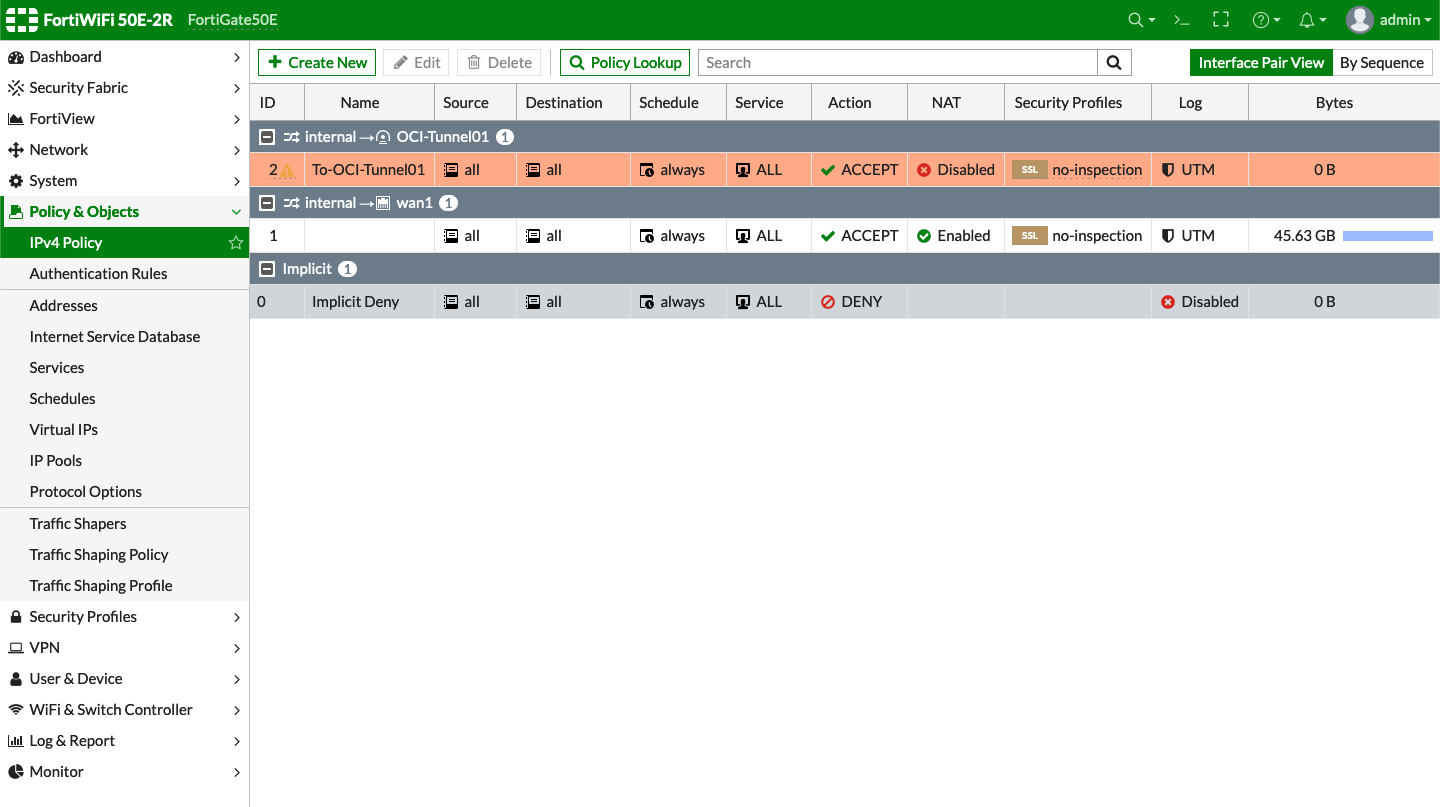1440x807 pixels.
Task: Toggle fullscreen mode icon in header
Action: click(x=1220, y=19)
